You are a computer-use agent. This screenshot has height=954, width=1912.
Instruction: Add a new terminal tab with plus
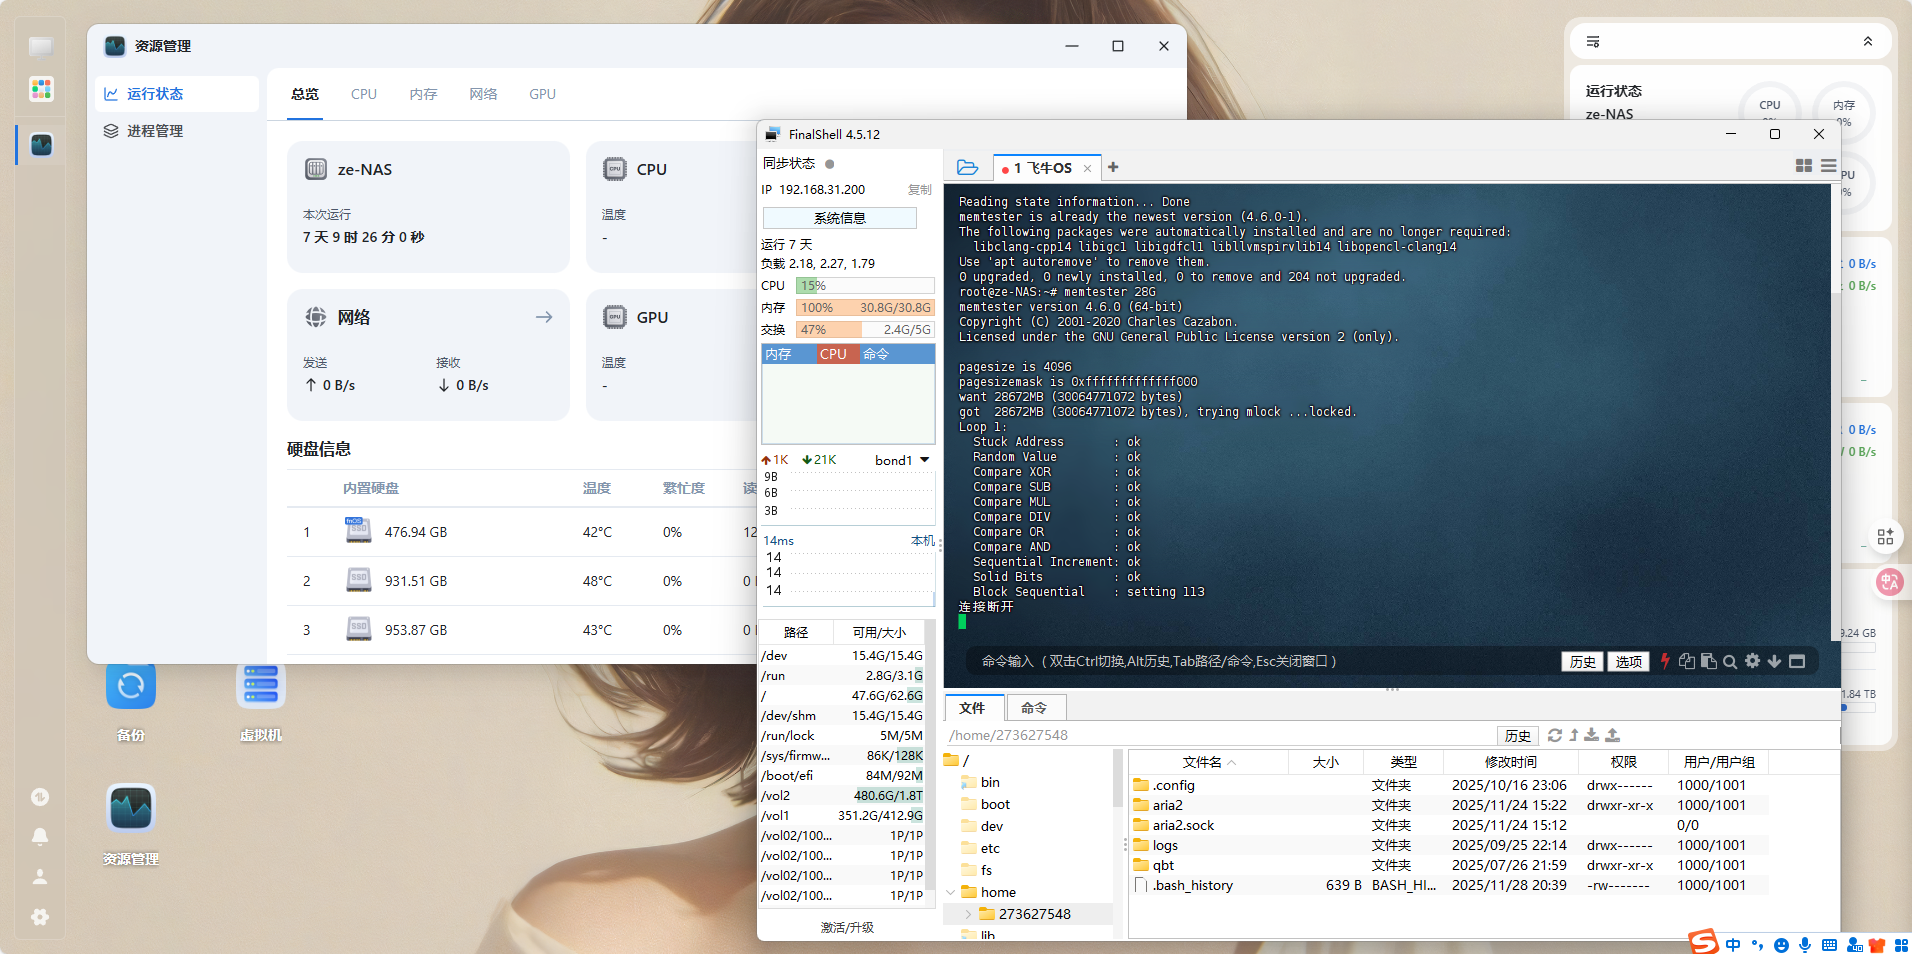1113,167
